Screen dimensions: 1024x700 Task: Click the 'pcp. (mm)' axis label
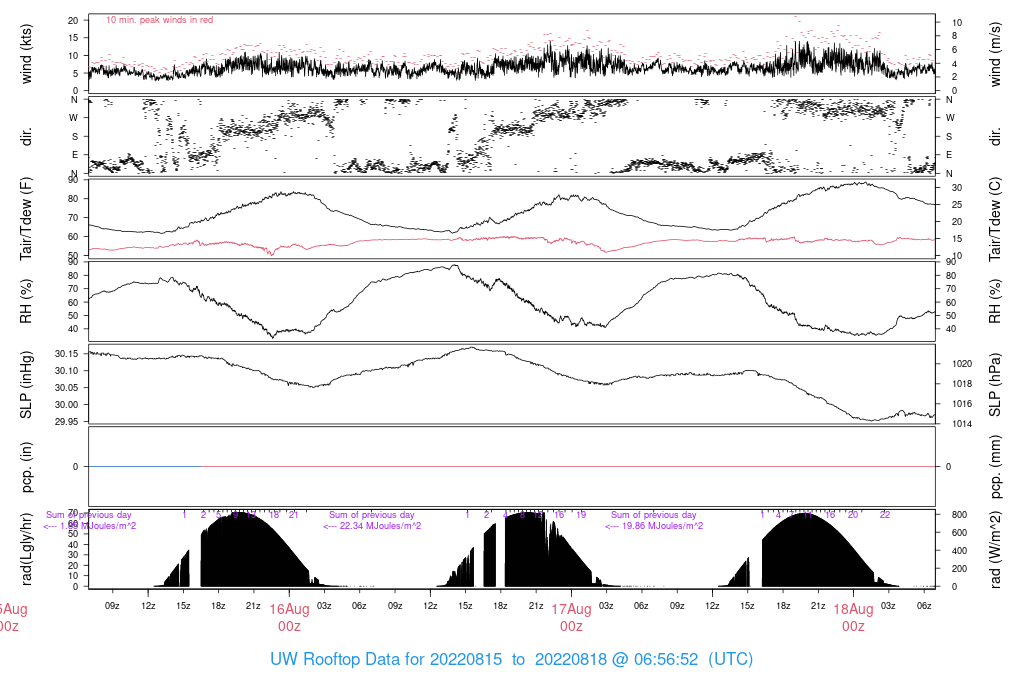995,466
